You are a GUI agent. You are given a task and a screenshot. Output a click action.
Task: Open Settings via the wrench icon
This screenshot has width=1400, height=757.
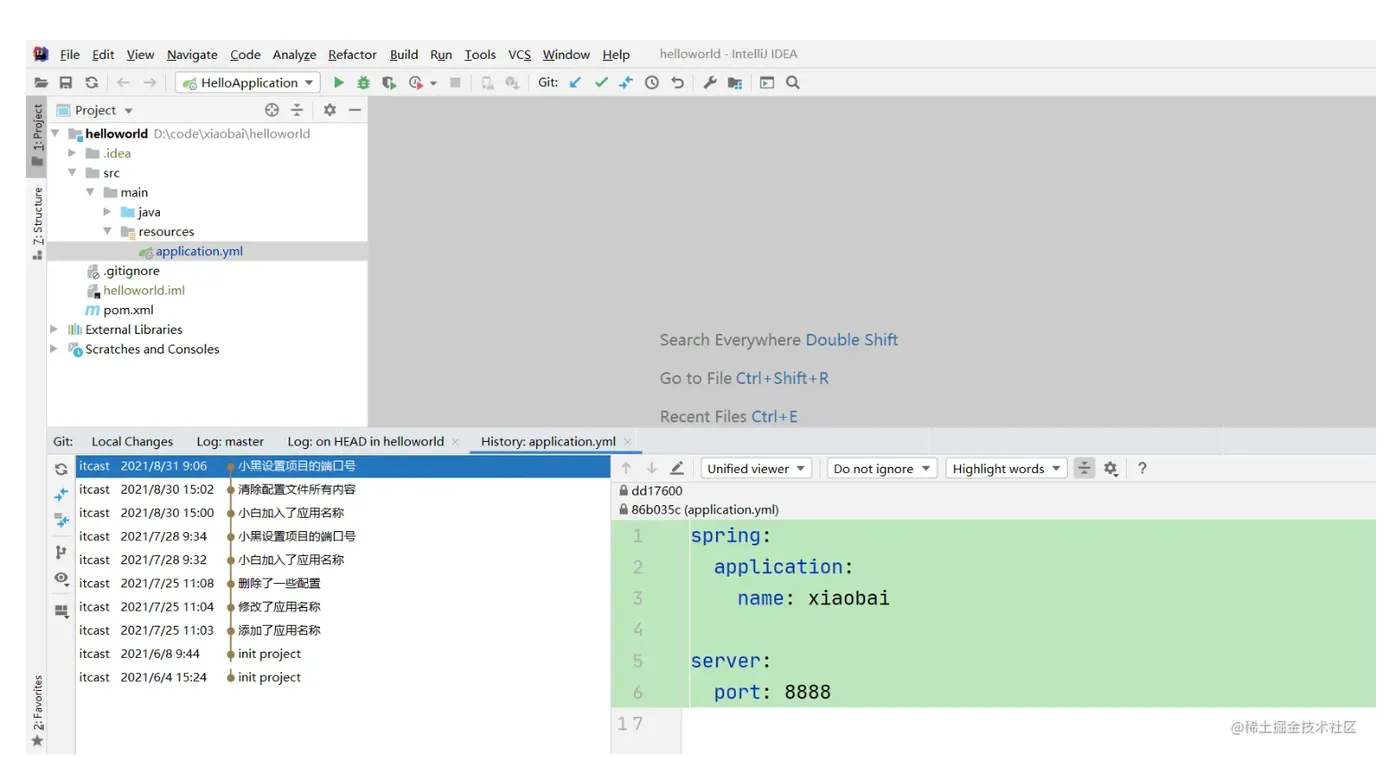[x=710, y=83]
